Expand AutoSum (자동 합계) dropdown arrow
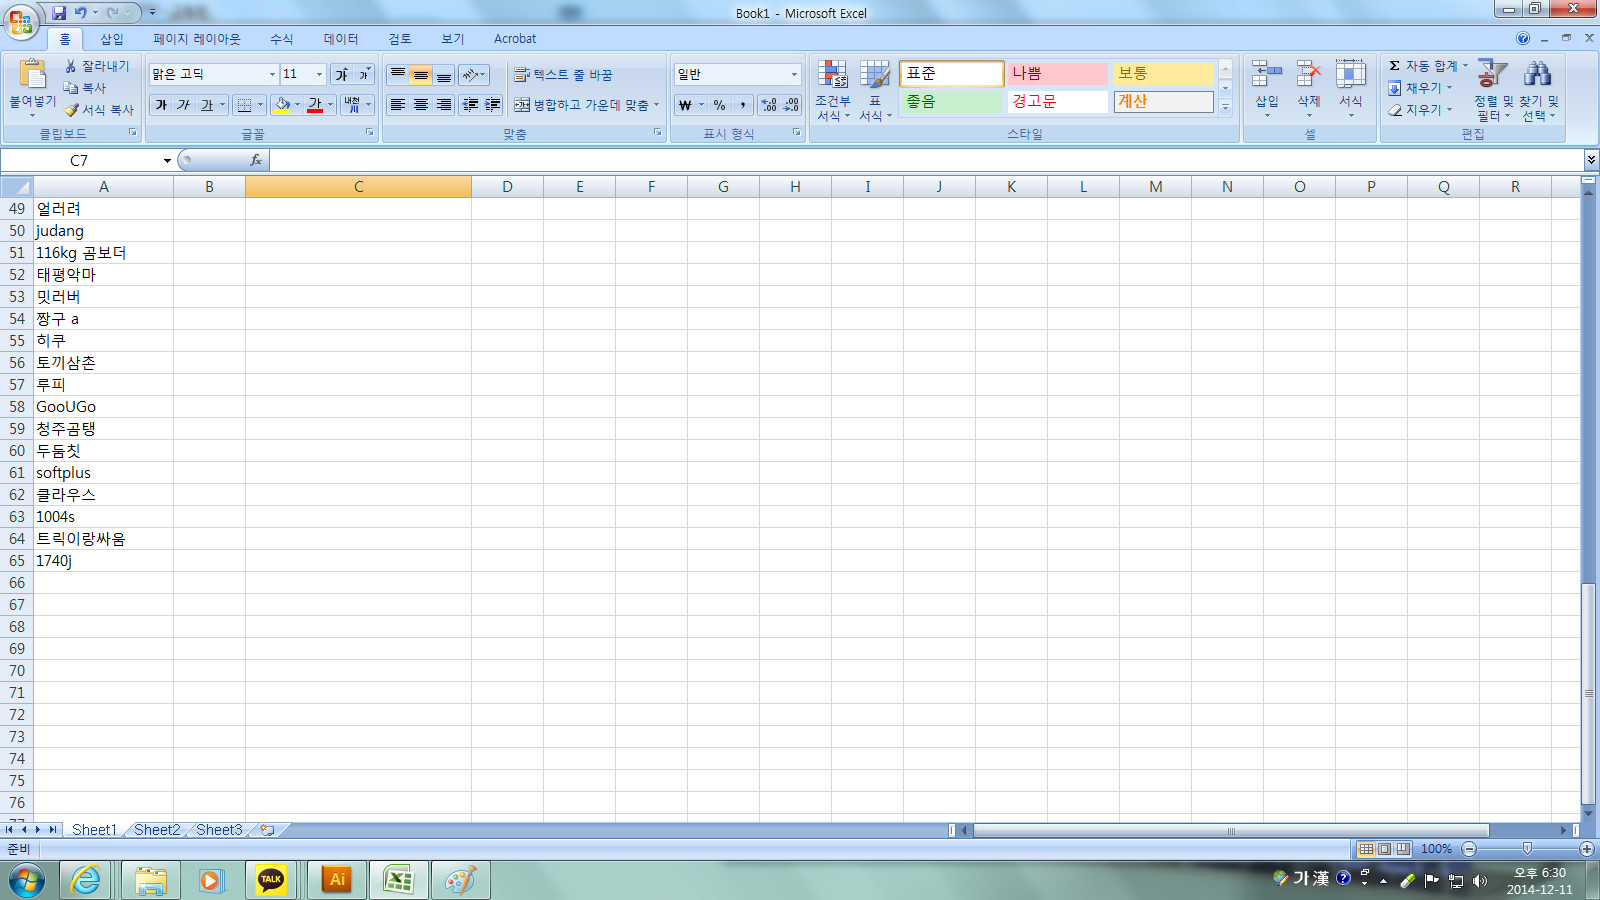The image size is (1600, 900). click(1465, 66)
